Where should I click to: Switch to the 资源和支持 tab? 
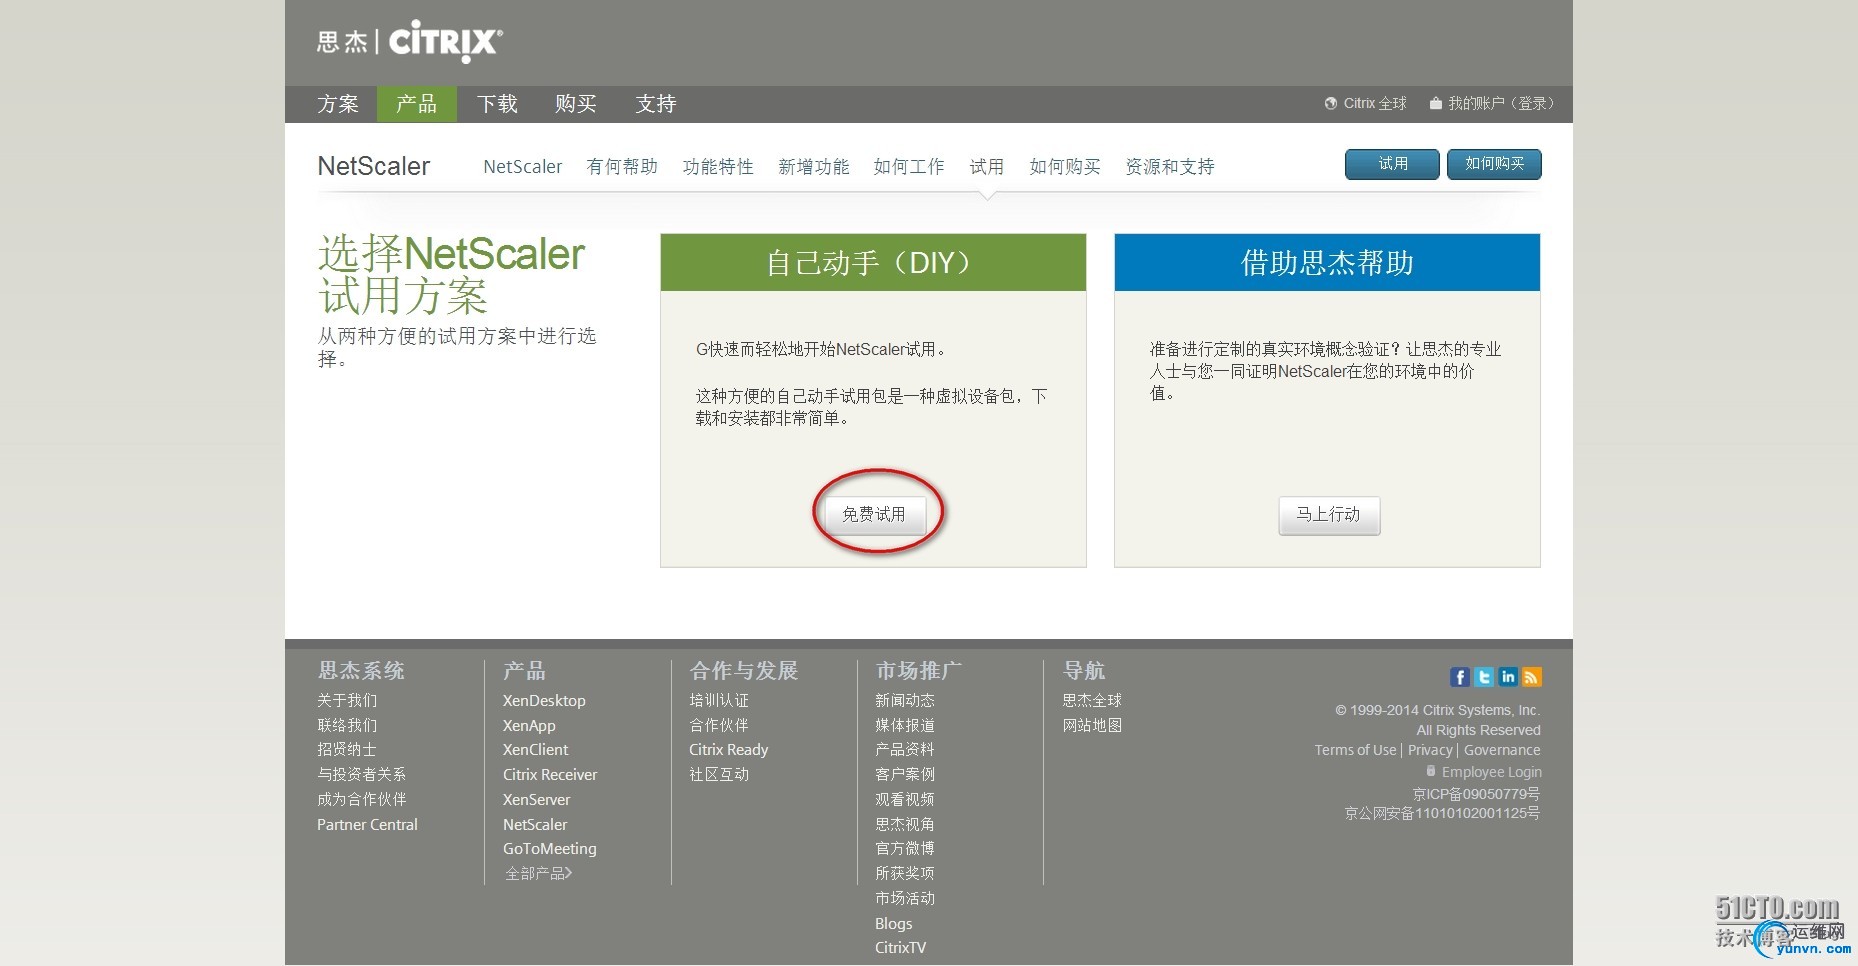pyautogui.click(x=1170, y=167)
